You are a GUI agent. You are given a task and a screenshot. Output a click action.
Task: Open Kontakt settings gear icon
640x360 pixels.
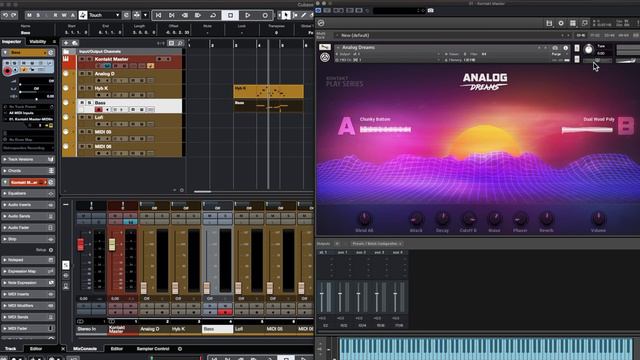pos(561,23)
